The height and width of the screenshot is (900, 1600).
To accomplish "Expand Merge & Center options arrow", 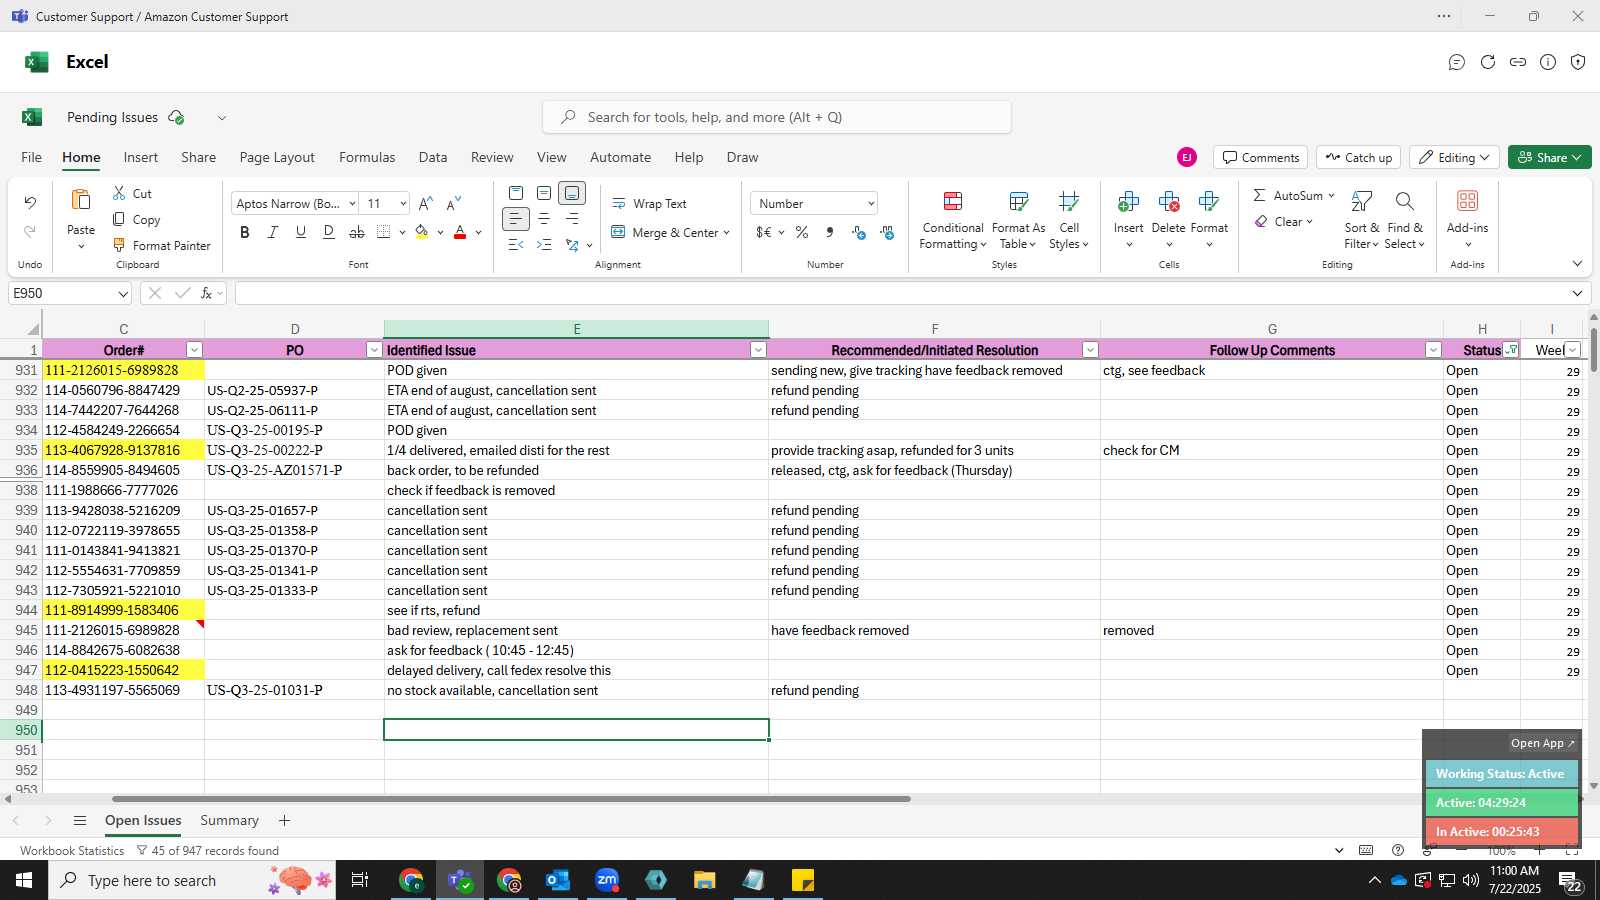I will coord(727,233).
